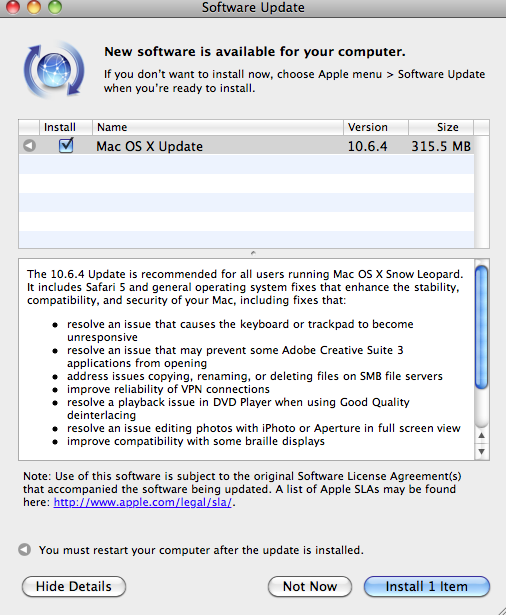
Task: Open the apple.com/legal/sla link
Action: coord(143,502)
